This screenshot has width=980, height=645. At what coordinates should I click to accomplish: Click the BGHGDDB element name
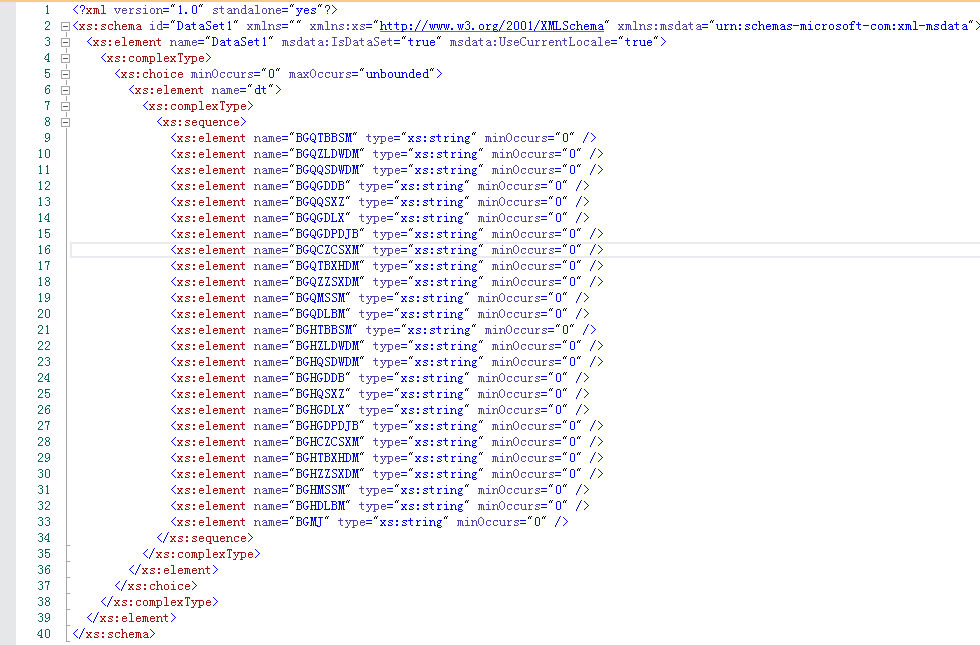click(x=320, y=378)
